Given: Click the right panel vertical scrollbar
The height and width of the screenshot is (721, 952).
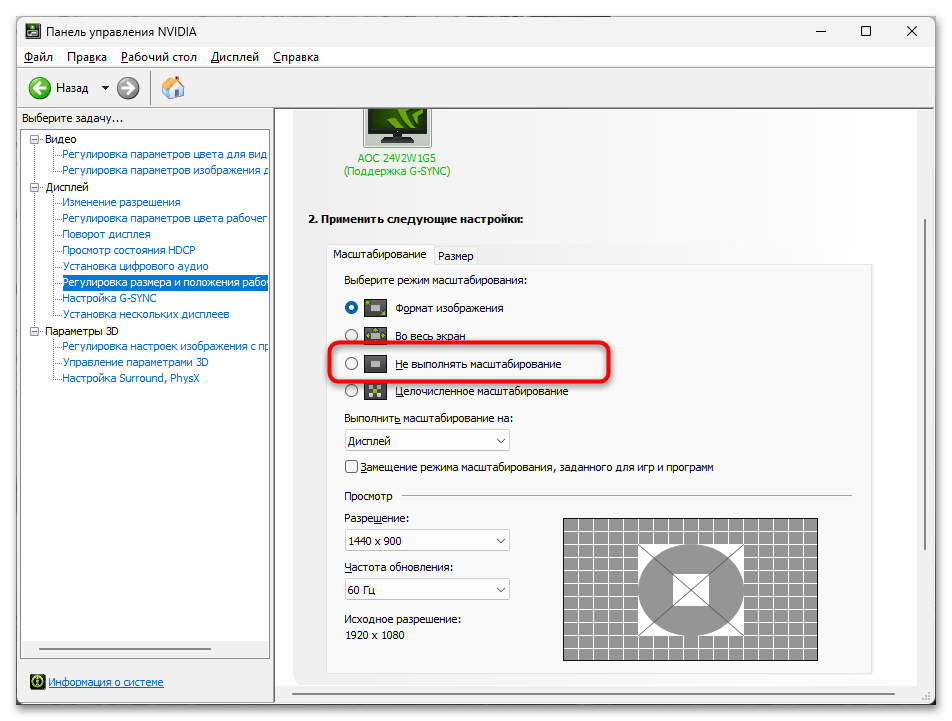Looking at the screenshot, I should point(925,384).
